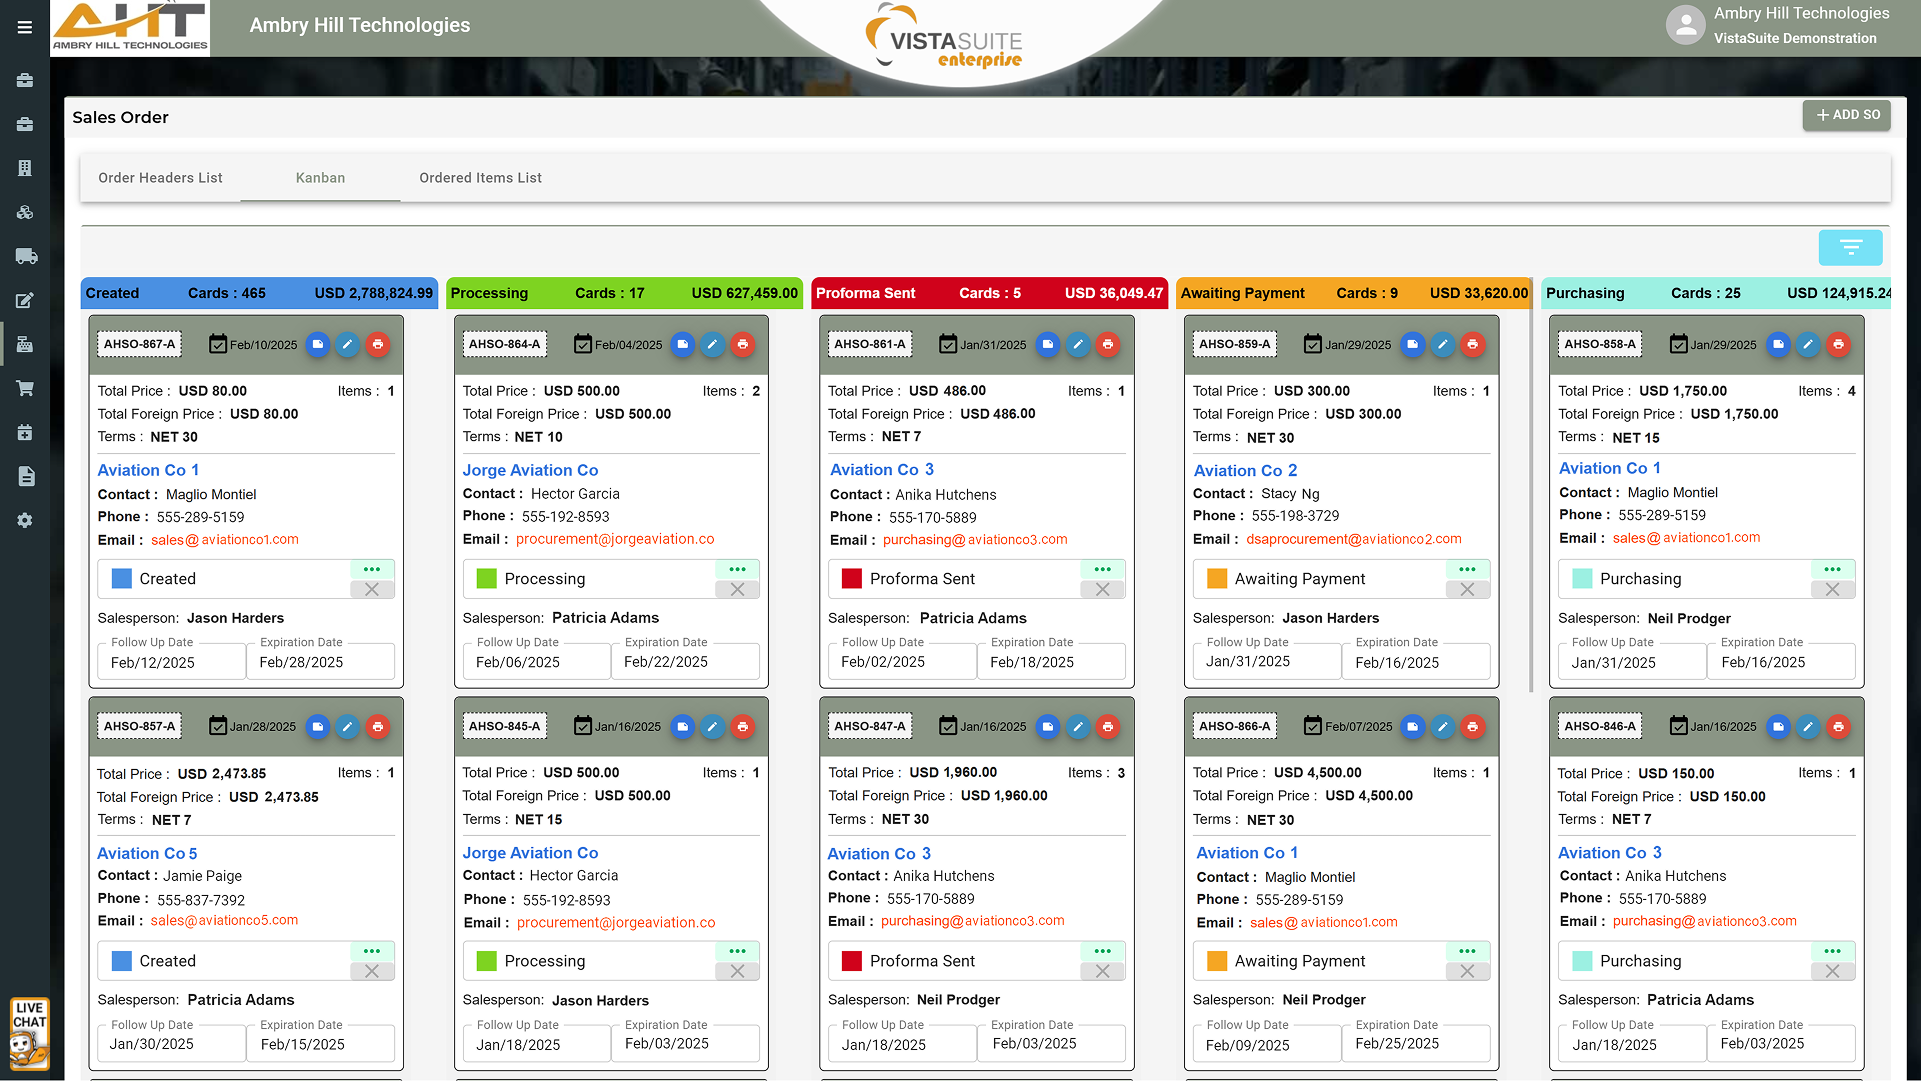The width and height of the screenshot is (1921, 1081).
Task: Switch to the Order Headers List tab
Action: [x=160, y=178]
